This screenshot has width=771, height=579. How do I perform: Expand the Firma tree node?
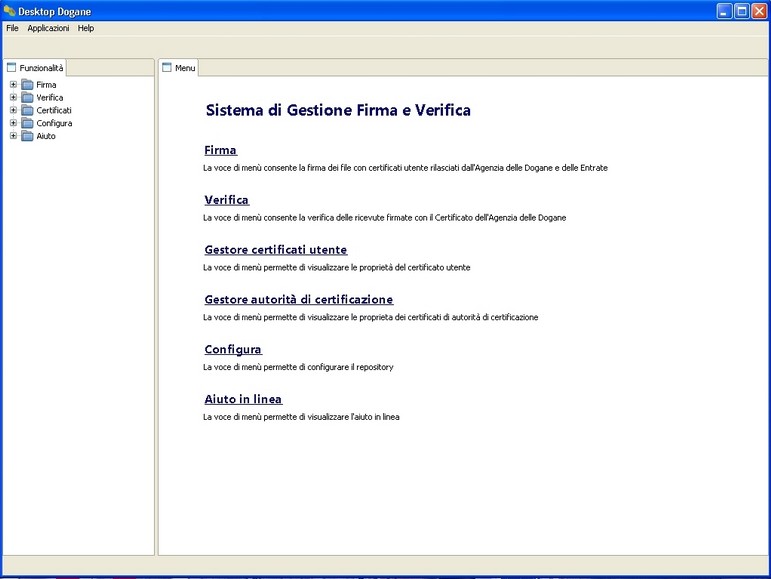click(x=13, y=85)
